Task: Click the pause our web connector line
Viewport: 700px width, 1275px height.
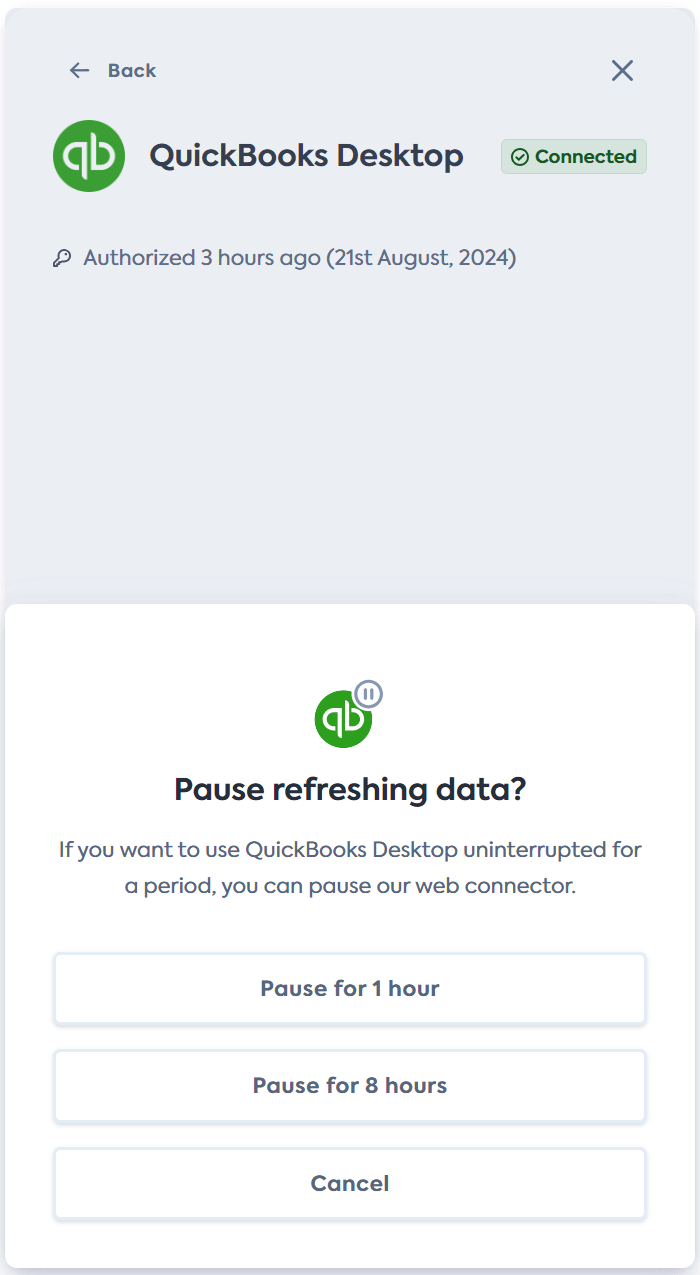Action: coord(350,886)
